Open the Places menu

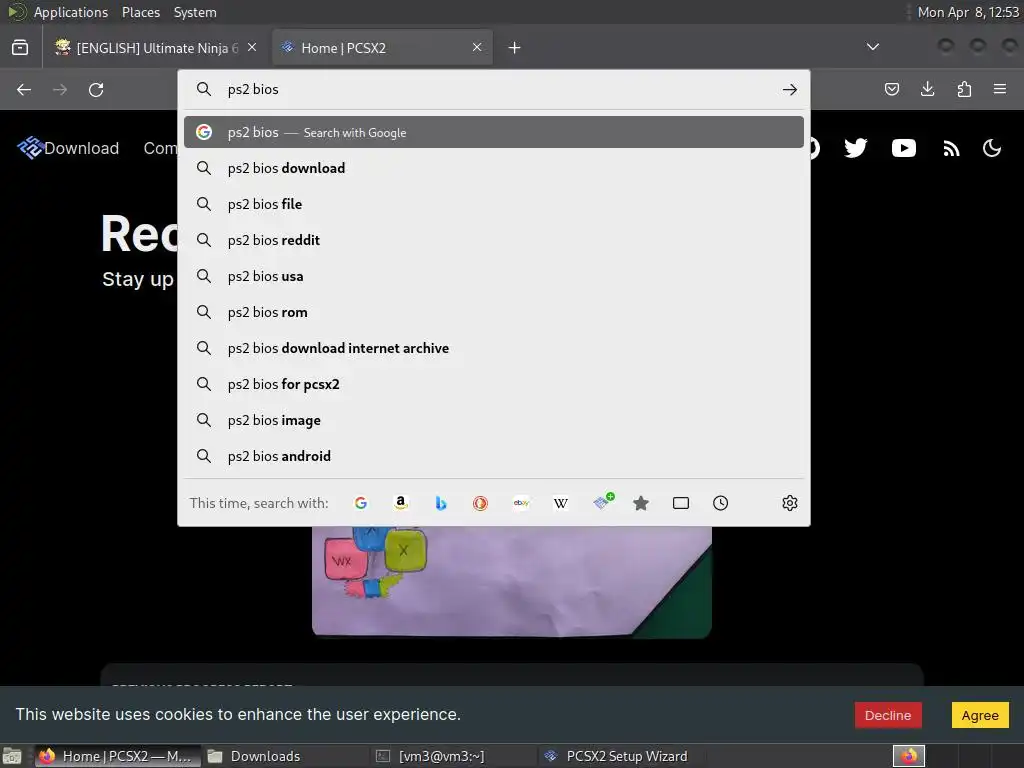pyautogui.click(x=141, y=12)
